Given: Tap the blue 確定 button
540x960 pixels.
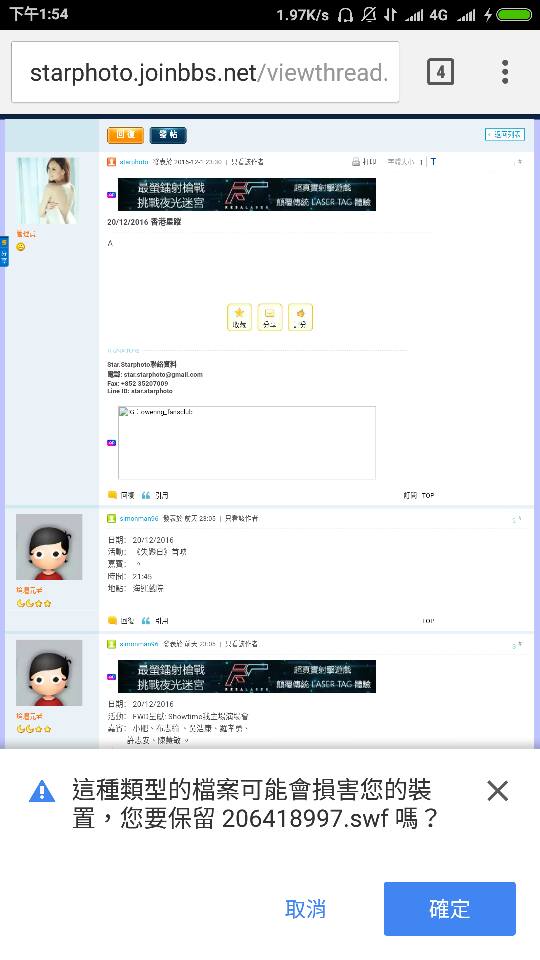Looking at the screenshot, I should point(449,909).
